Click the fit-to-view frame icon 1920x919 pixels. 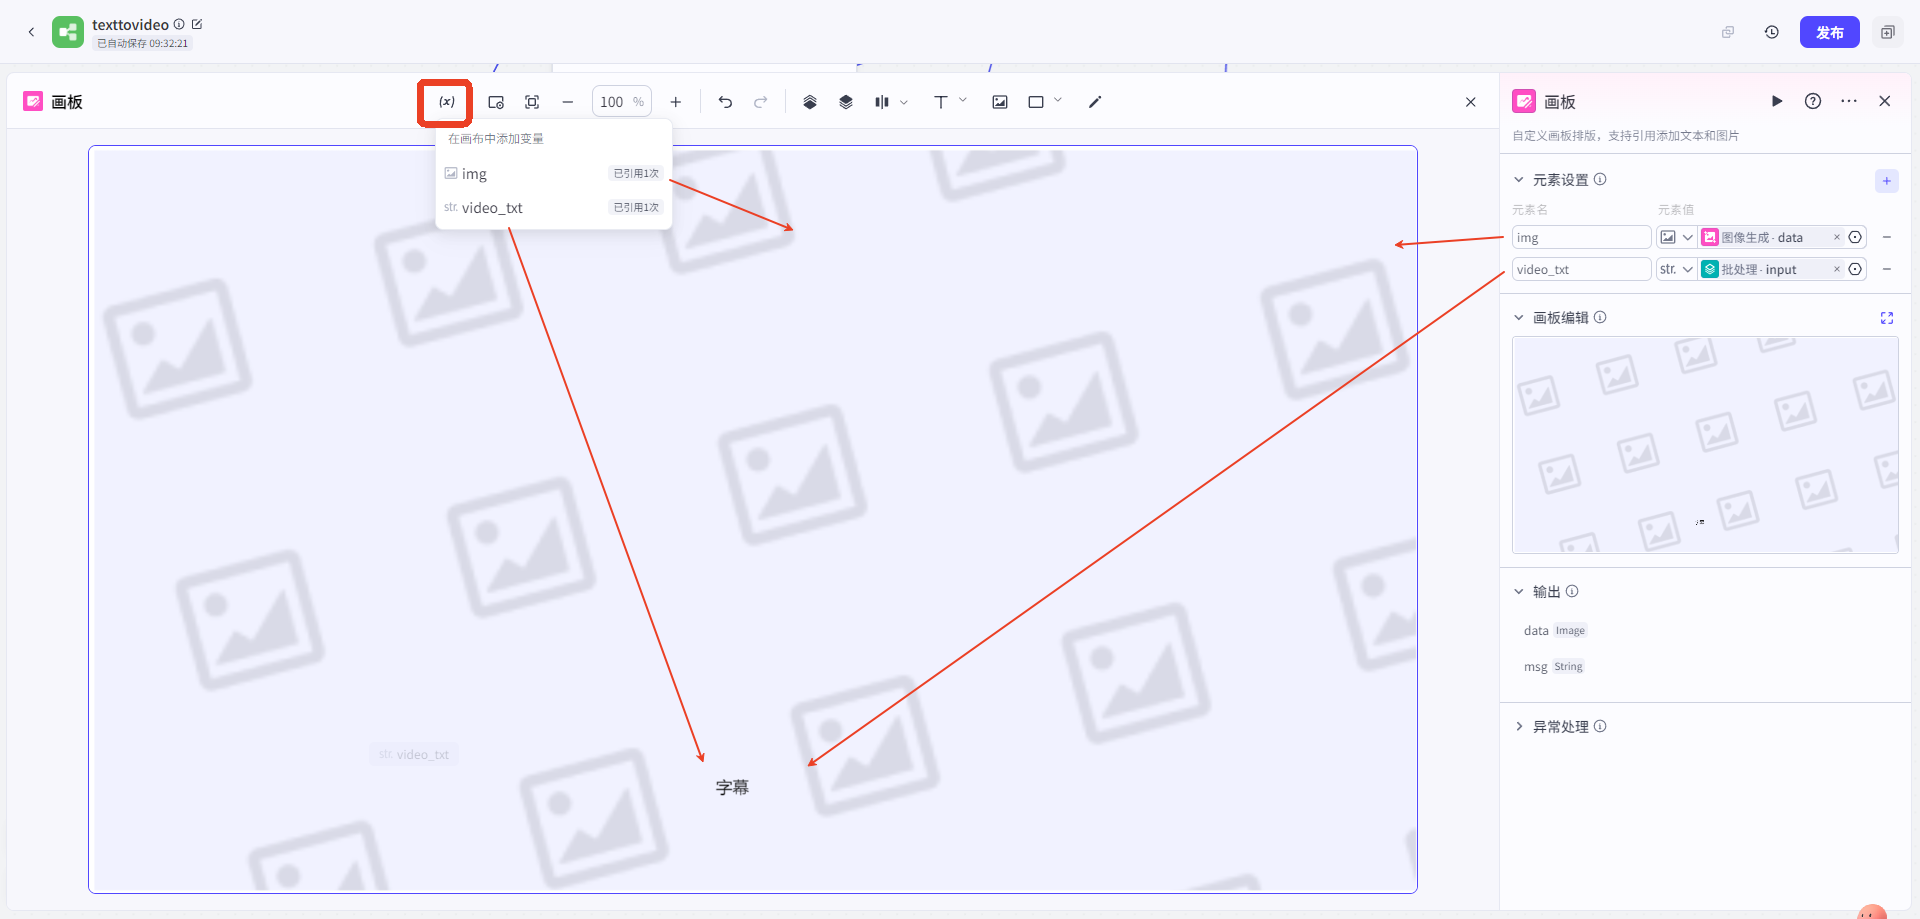point(532,102)
